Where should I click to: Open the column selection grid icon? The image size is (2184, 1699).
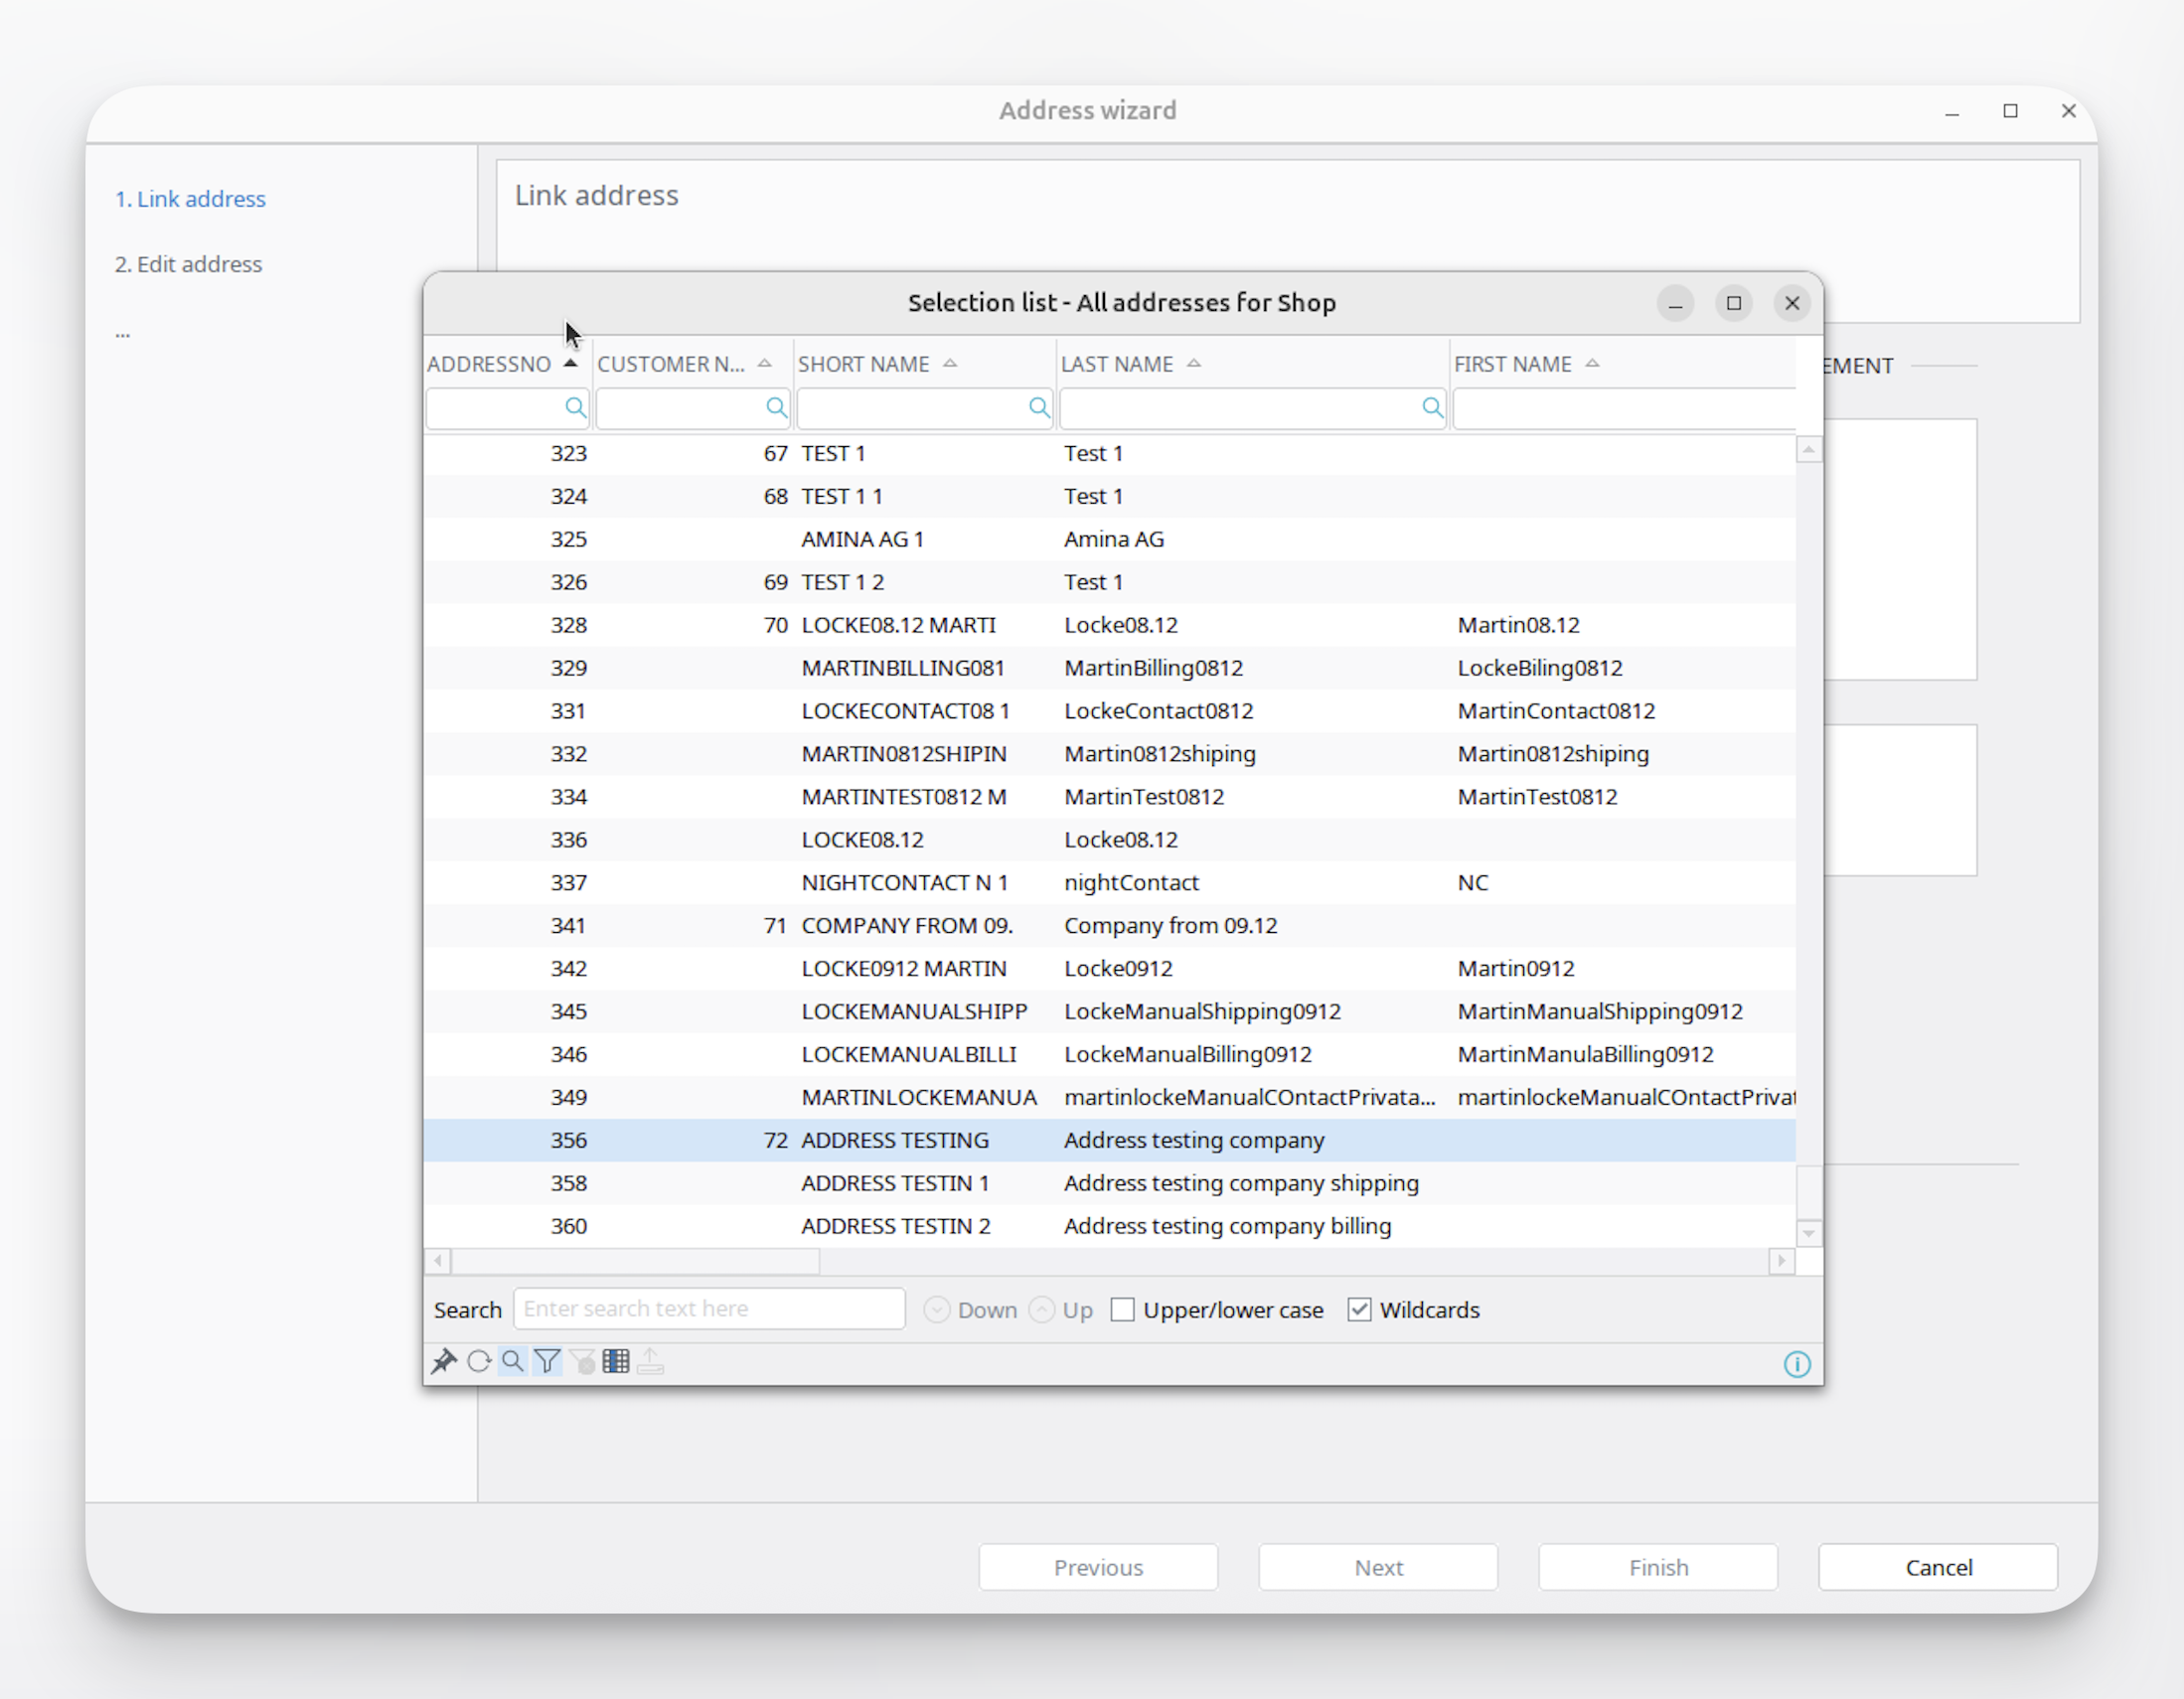click(616, 1362)
